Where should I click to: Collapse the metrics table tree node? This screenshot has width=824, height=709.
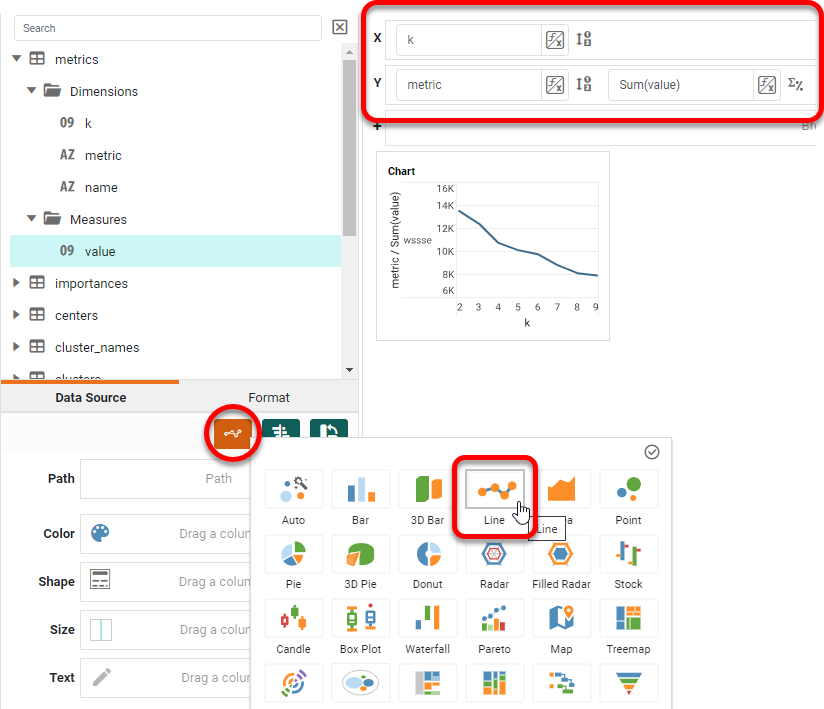click(x=16, y=59)
